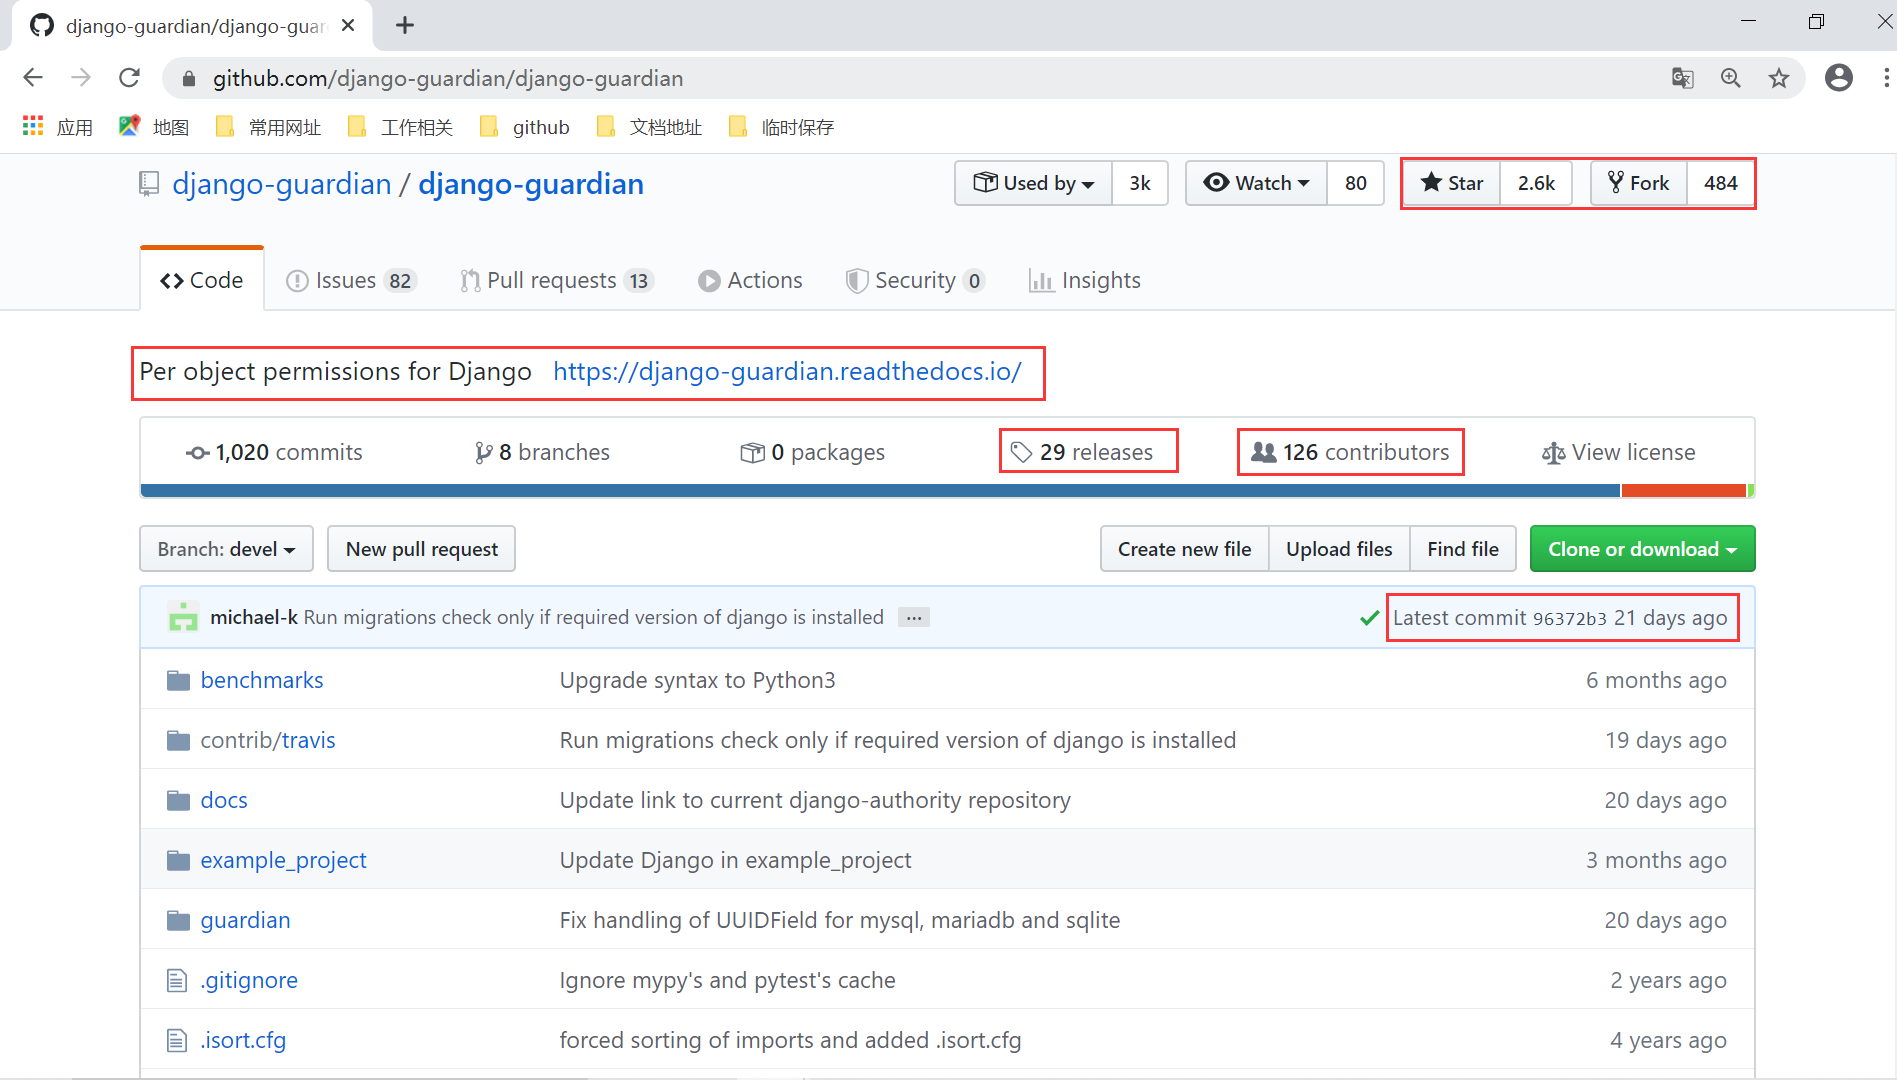The width and height of the screenshot is (1897, 1080).
Task: View the 29 releases
Action: coord(1082,452)
